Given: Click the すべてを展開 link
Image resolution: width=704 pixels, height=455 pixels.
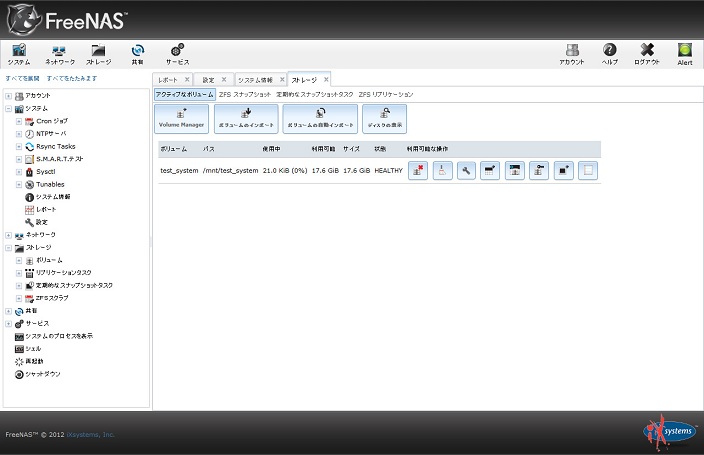Looking at the screenshot, I should tap(23, 77).
